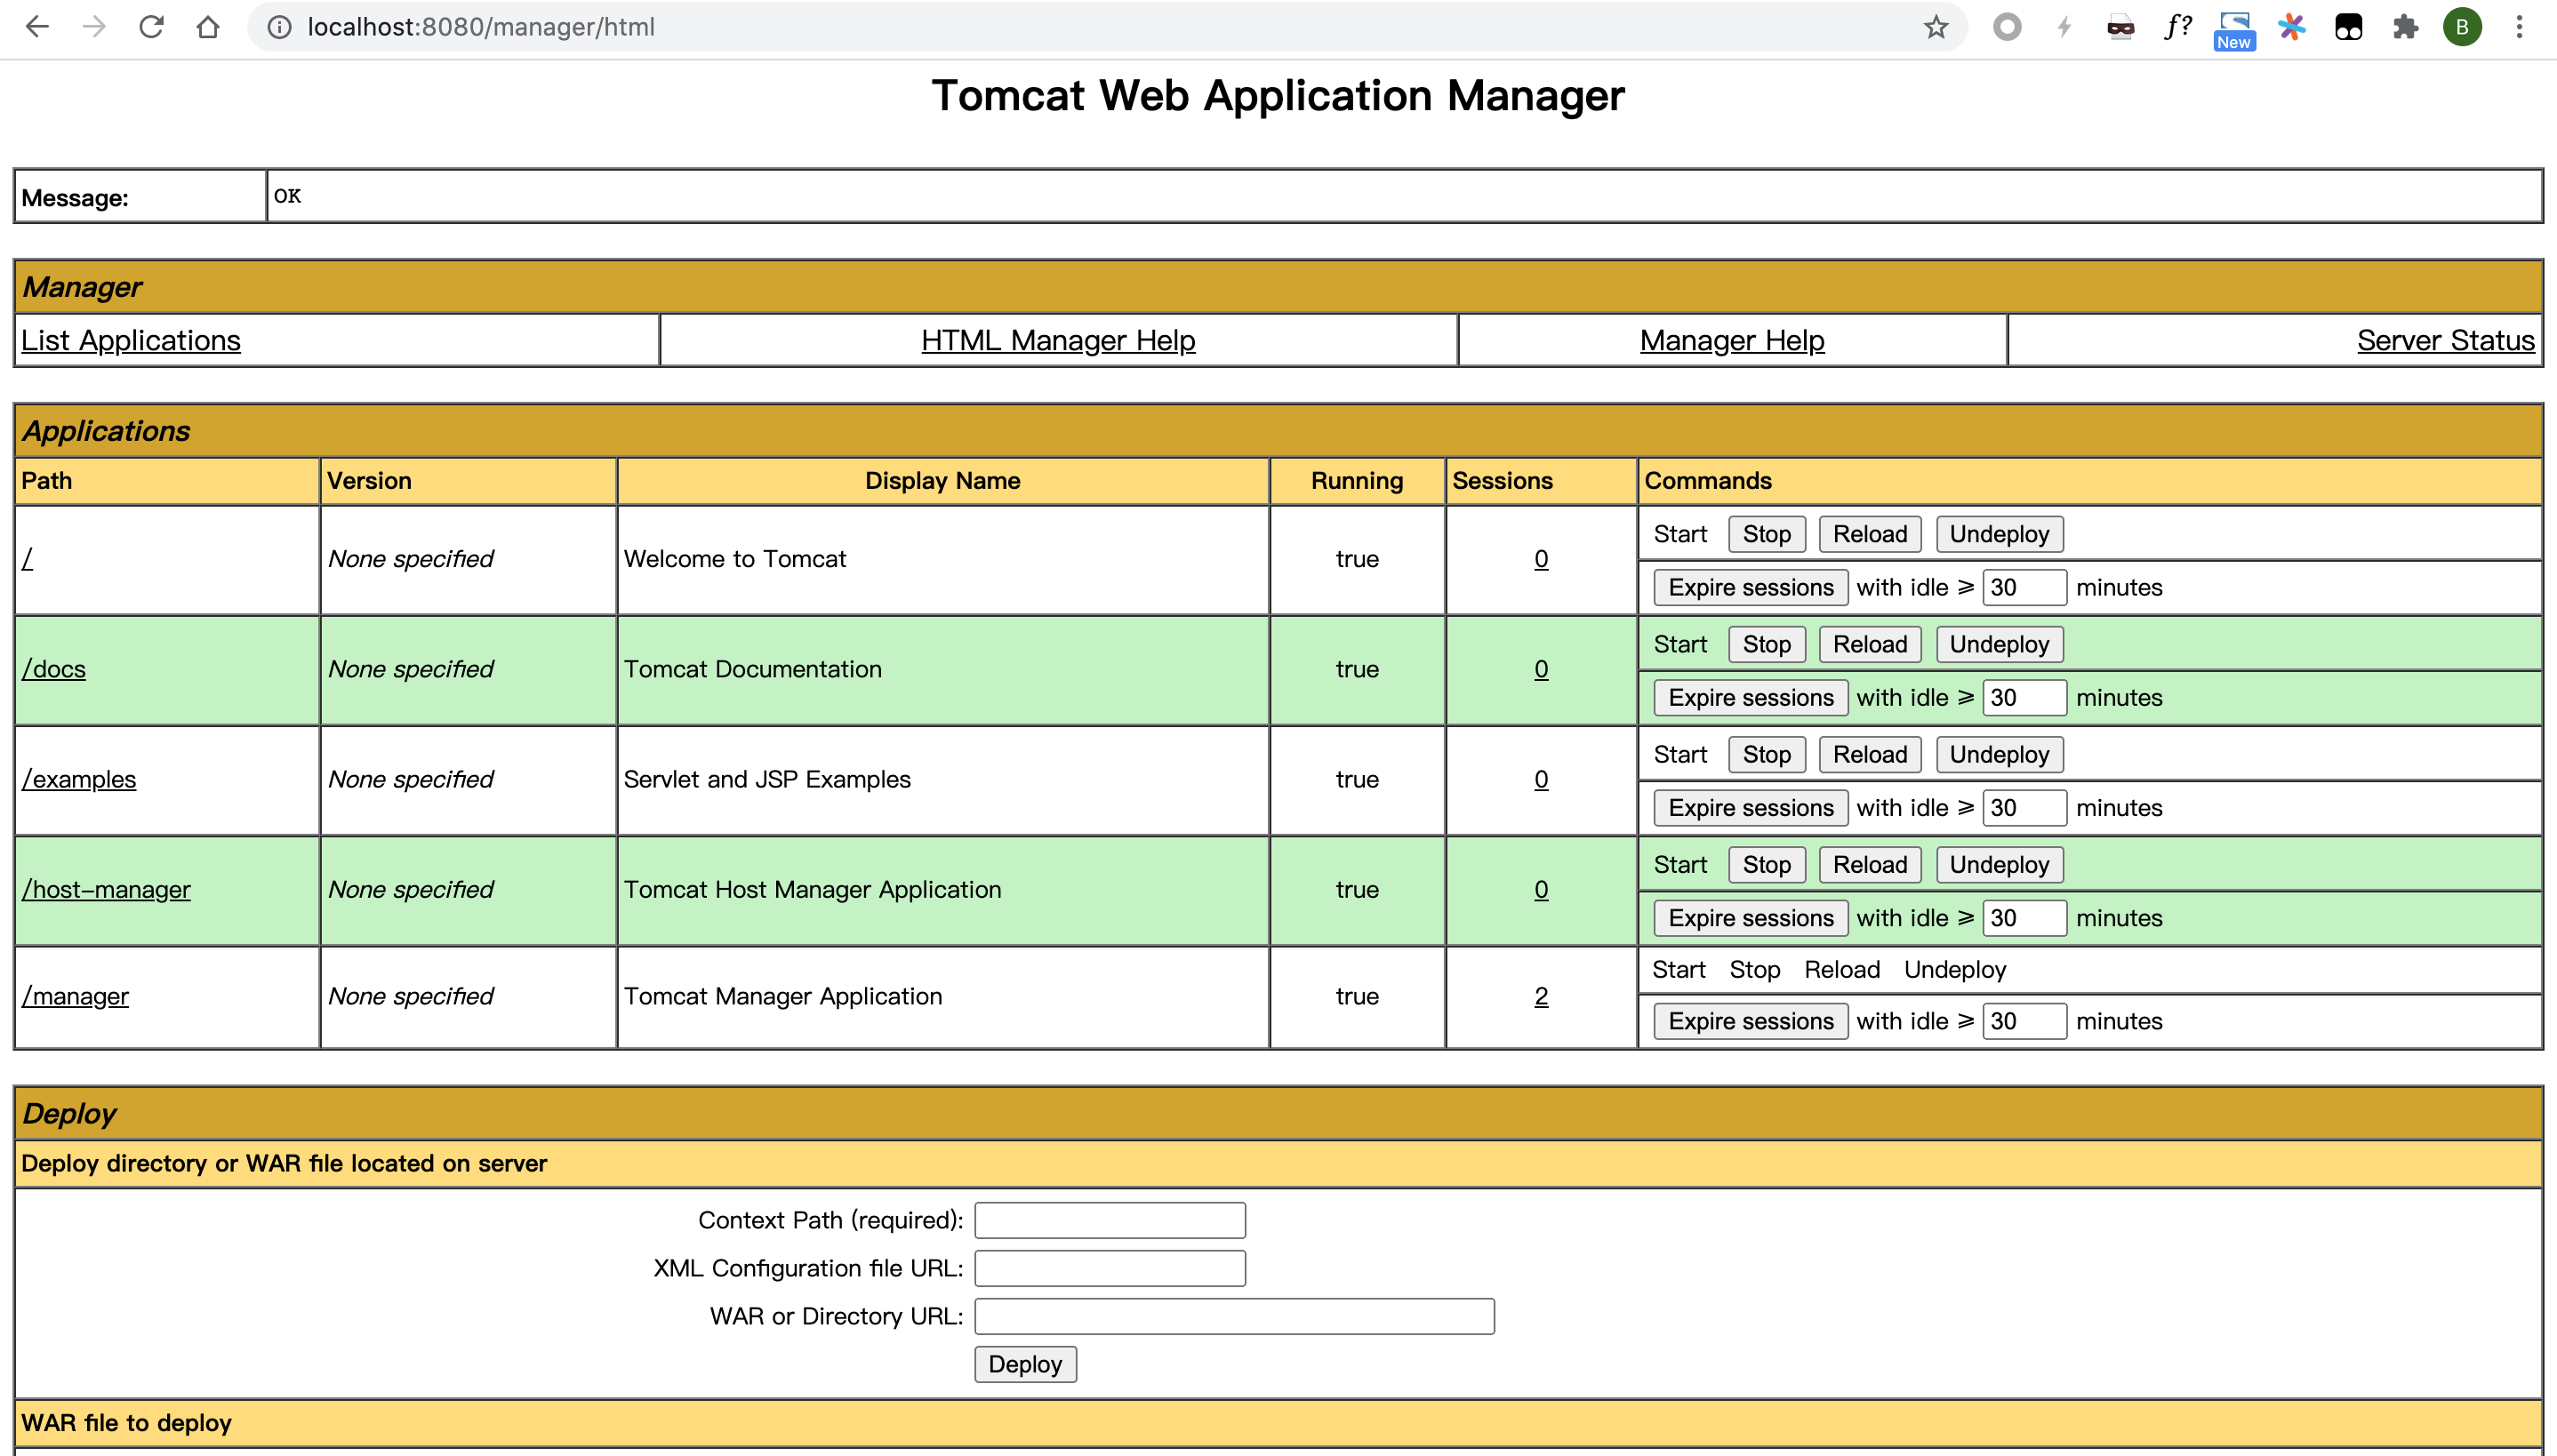
Task: Click the site info icon in address bar
Action: coord(280,27)
